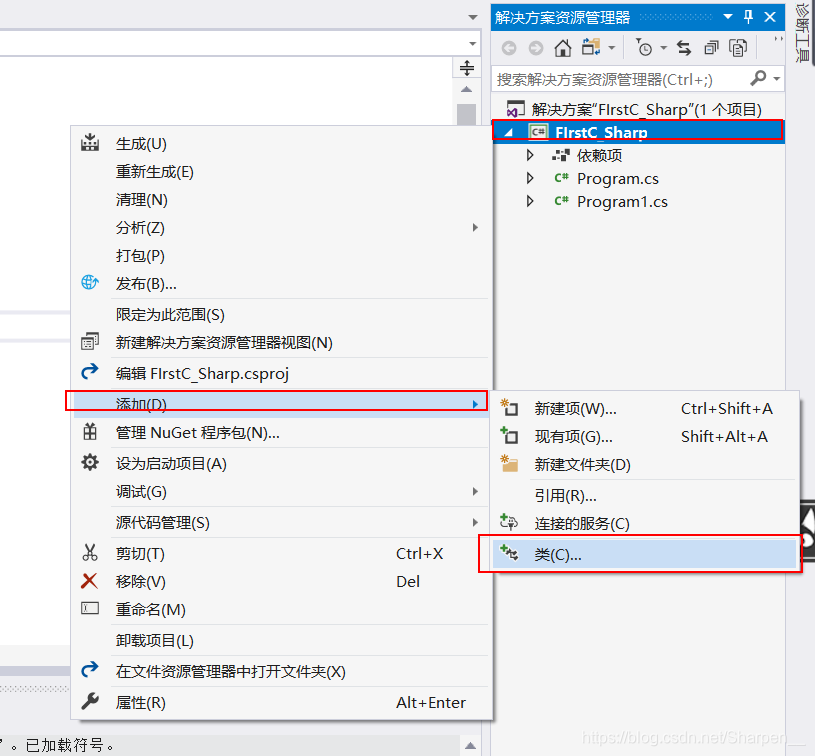Select the 依赖项 node
Screen dimensions: 815x756
[599, 155]
